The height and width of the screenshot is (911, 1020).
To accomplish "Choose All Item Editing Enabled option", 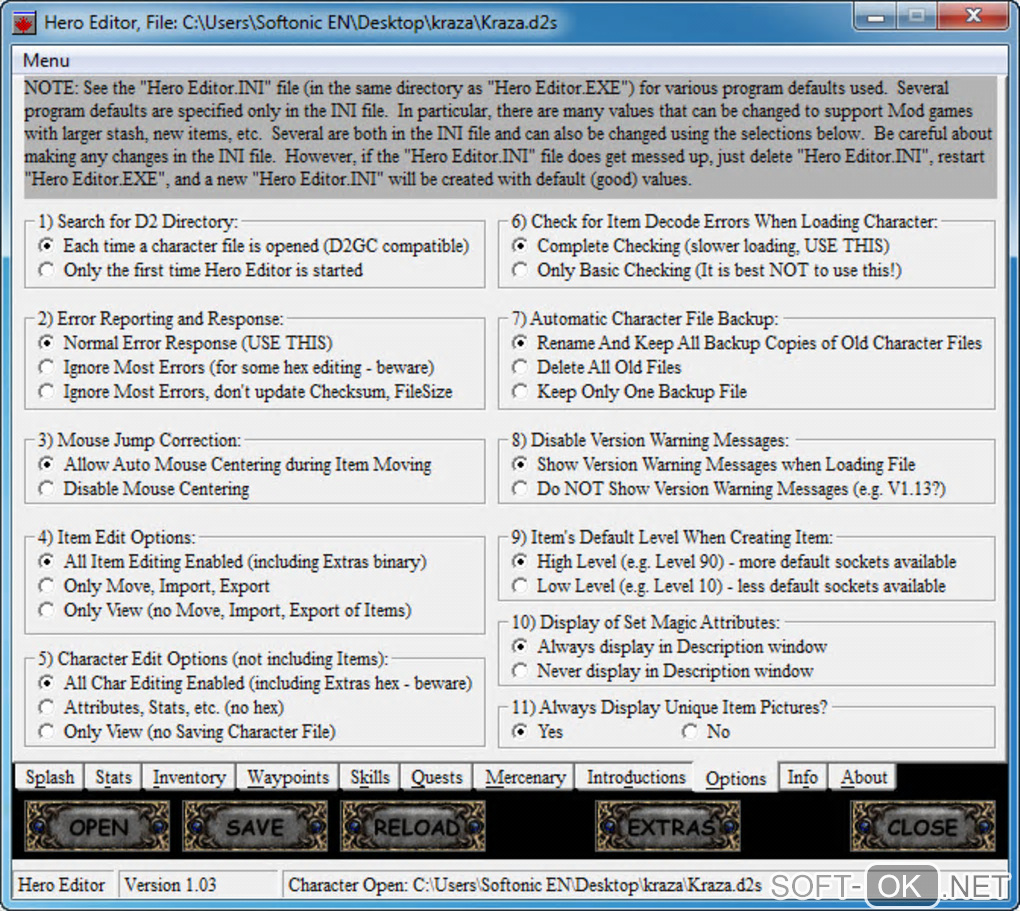I will (232, 562).
